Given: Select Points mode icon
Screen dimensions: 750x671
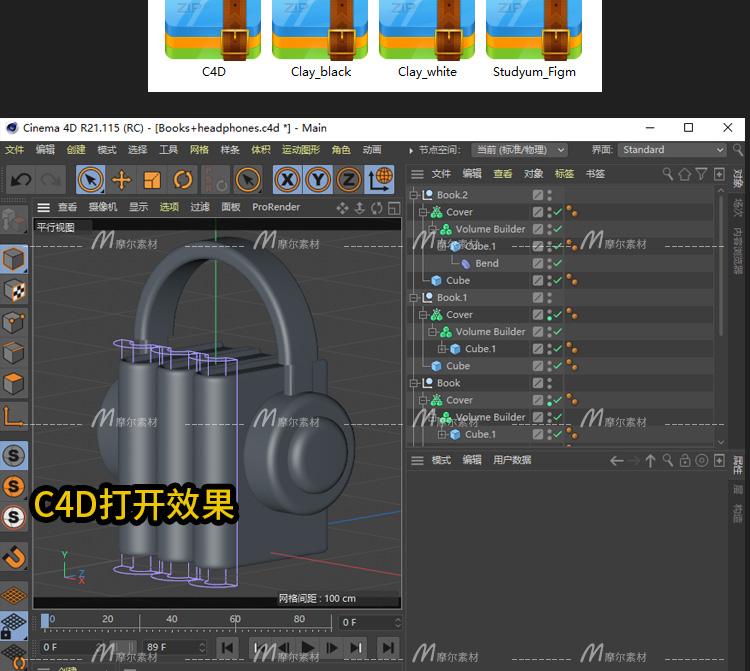Looking at the screenshot, I should [x=13, y=322].
